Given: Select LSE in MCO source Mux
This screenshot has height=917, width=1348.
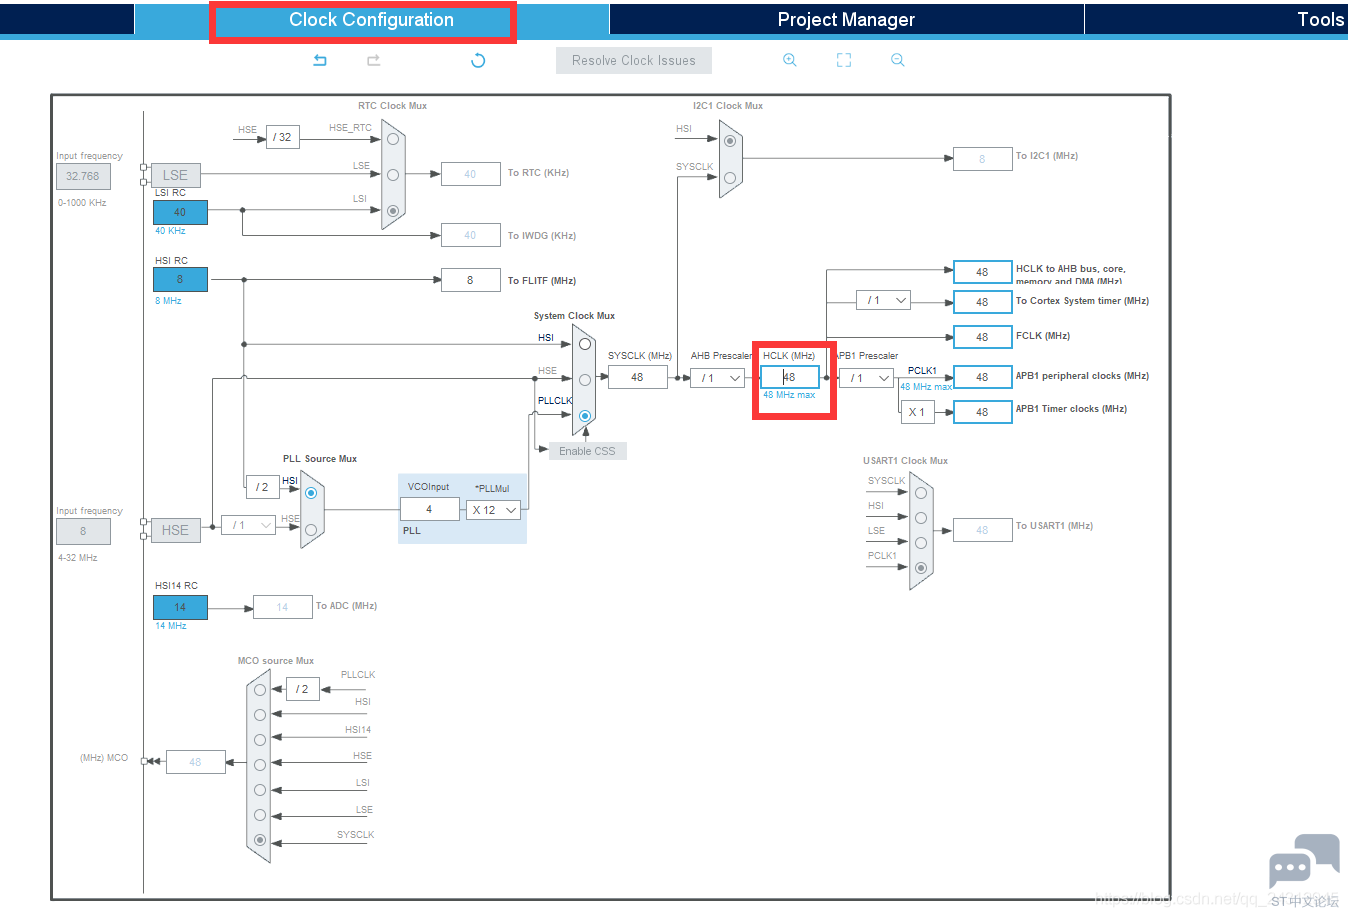Looking at the screenshot, I should click(260, 815).
